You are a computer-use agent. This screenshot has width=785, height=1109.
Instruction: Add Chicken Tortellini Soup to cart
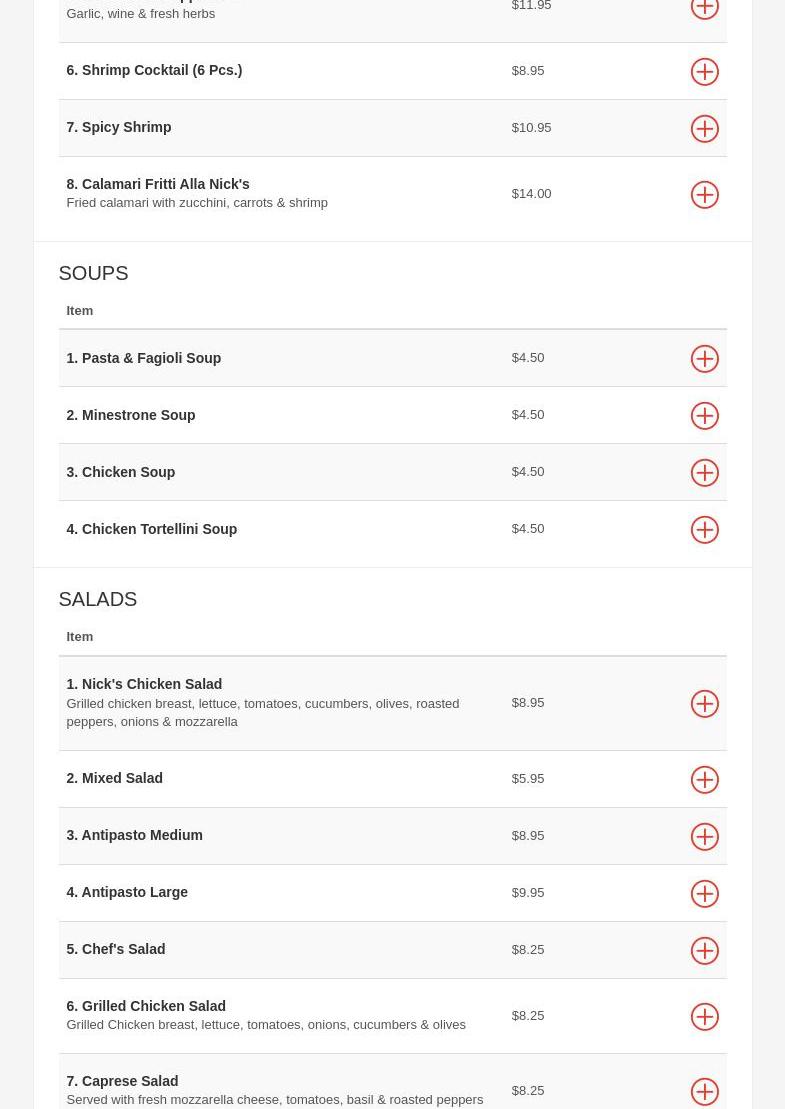704,530
